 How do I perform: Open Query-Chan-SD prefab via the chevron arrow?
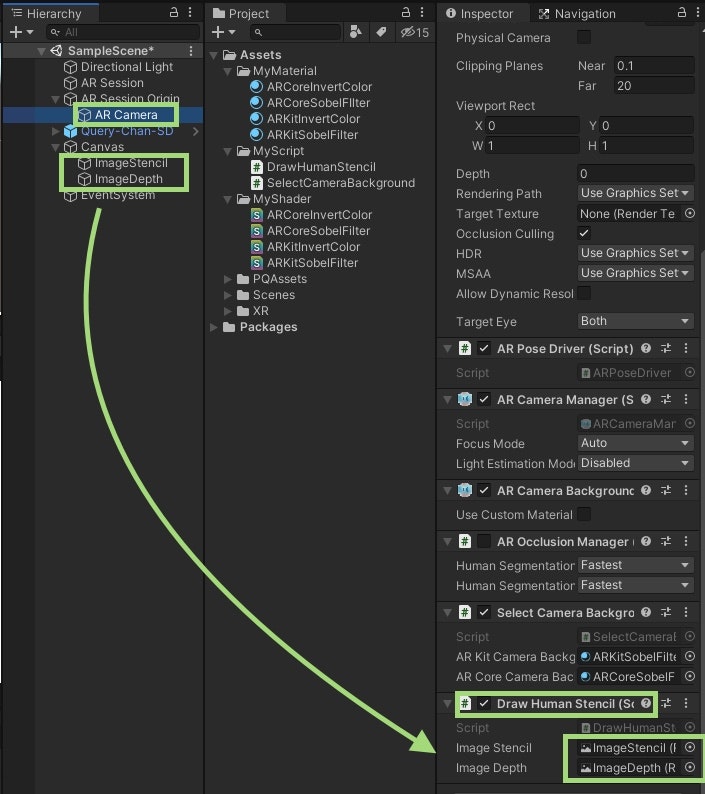(x=195, y=132)
